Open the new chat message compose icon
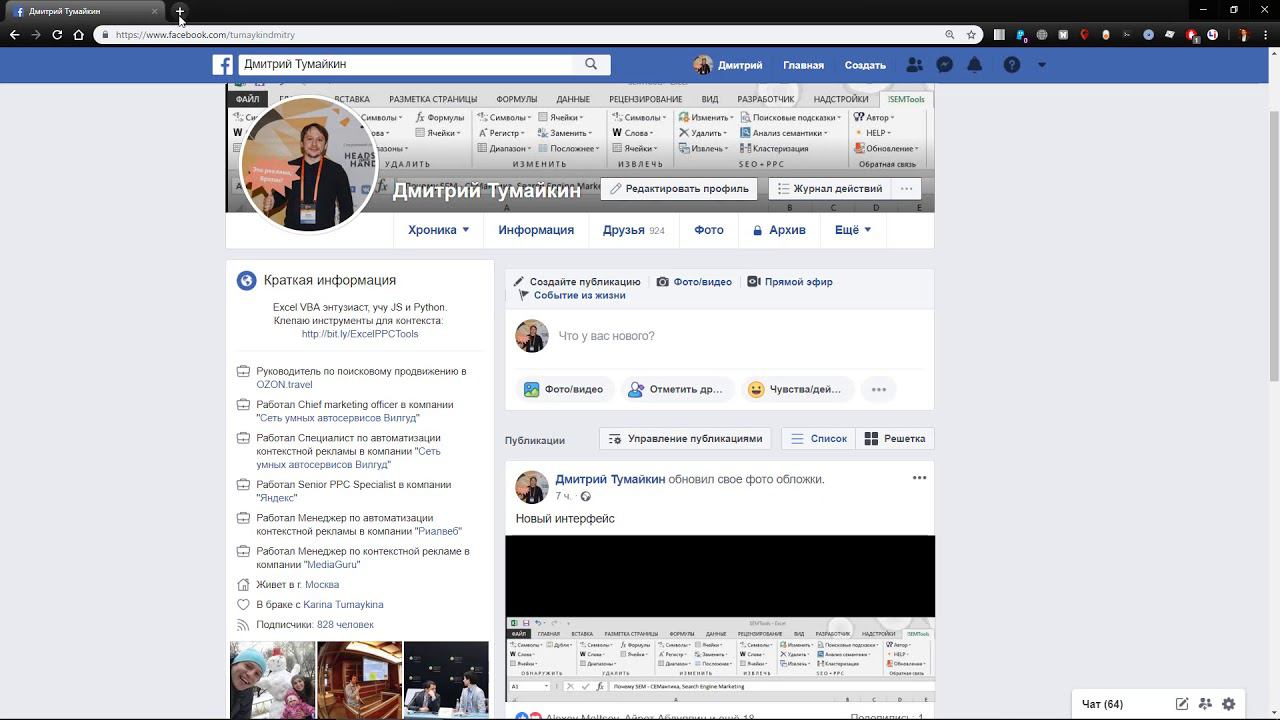 pos(1182,704)
